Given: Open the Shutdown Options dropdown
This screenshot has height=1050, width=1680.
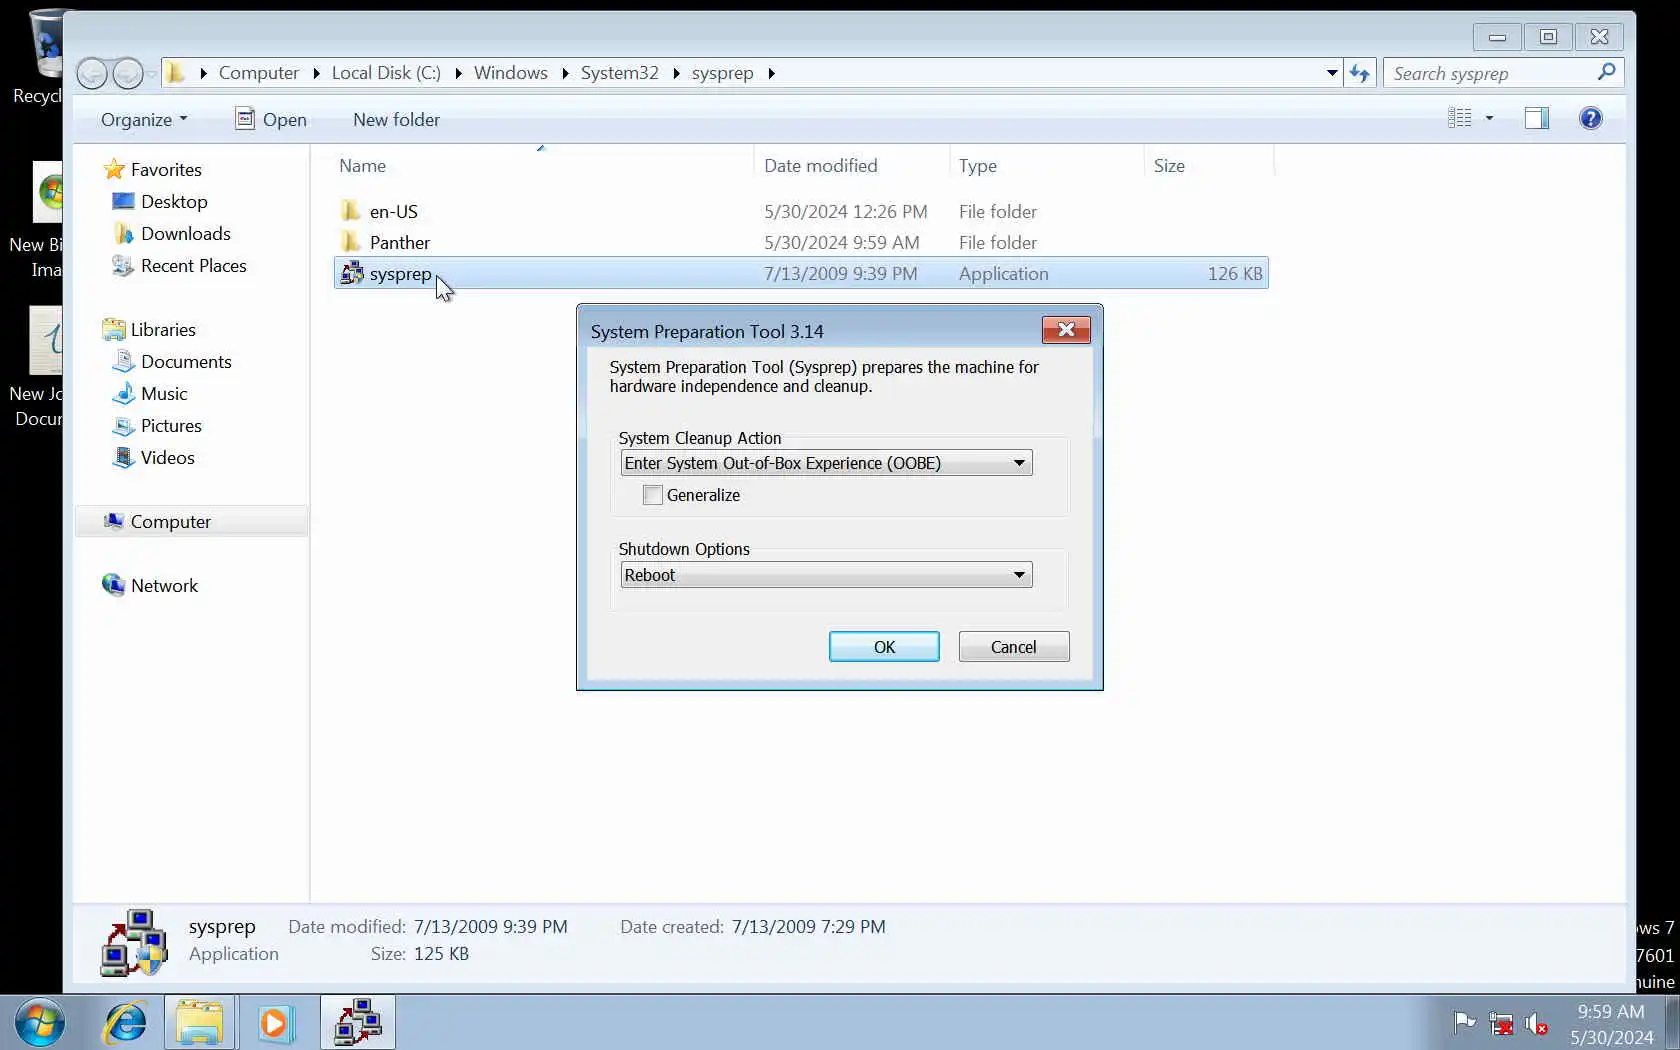Looking at the screenshot, I should (826, 575).
